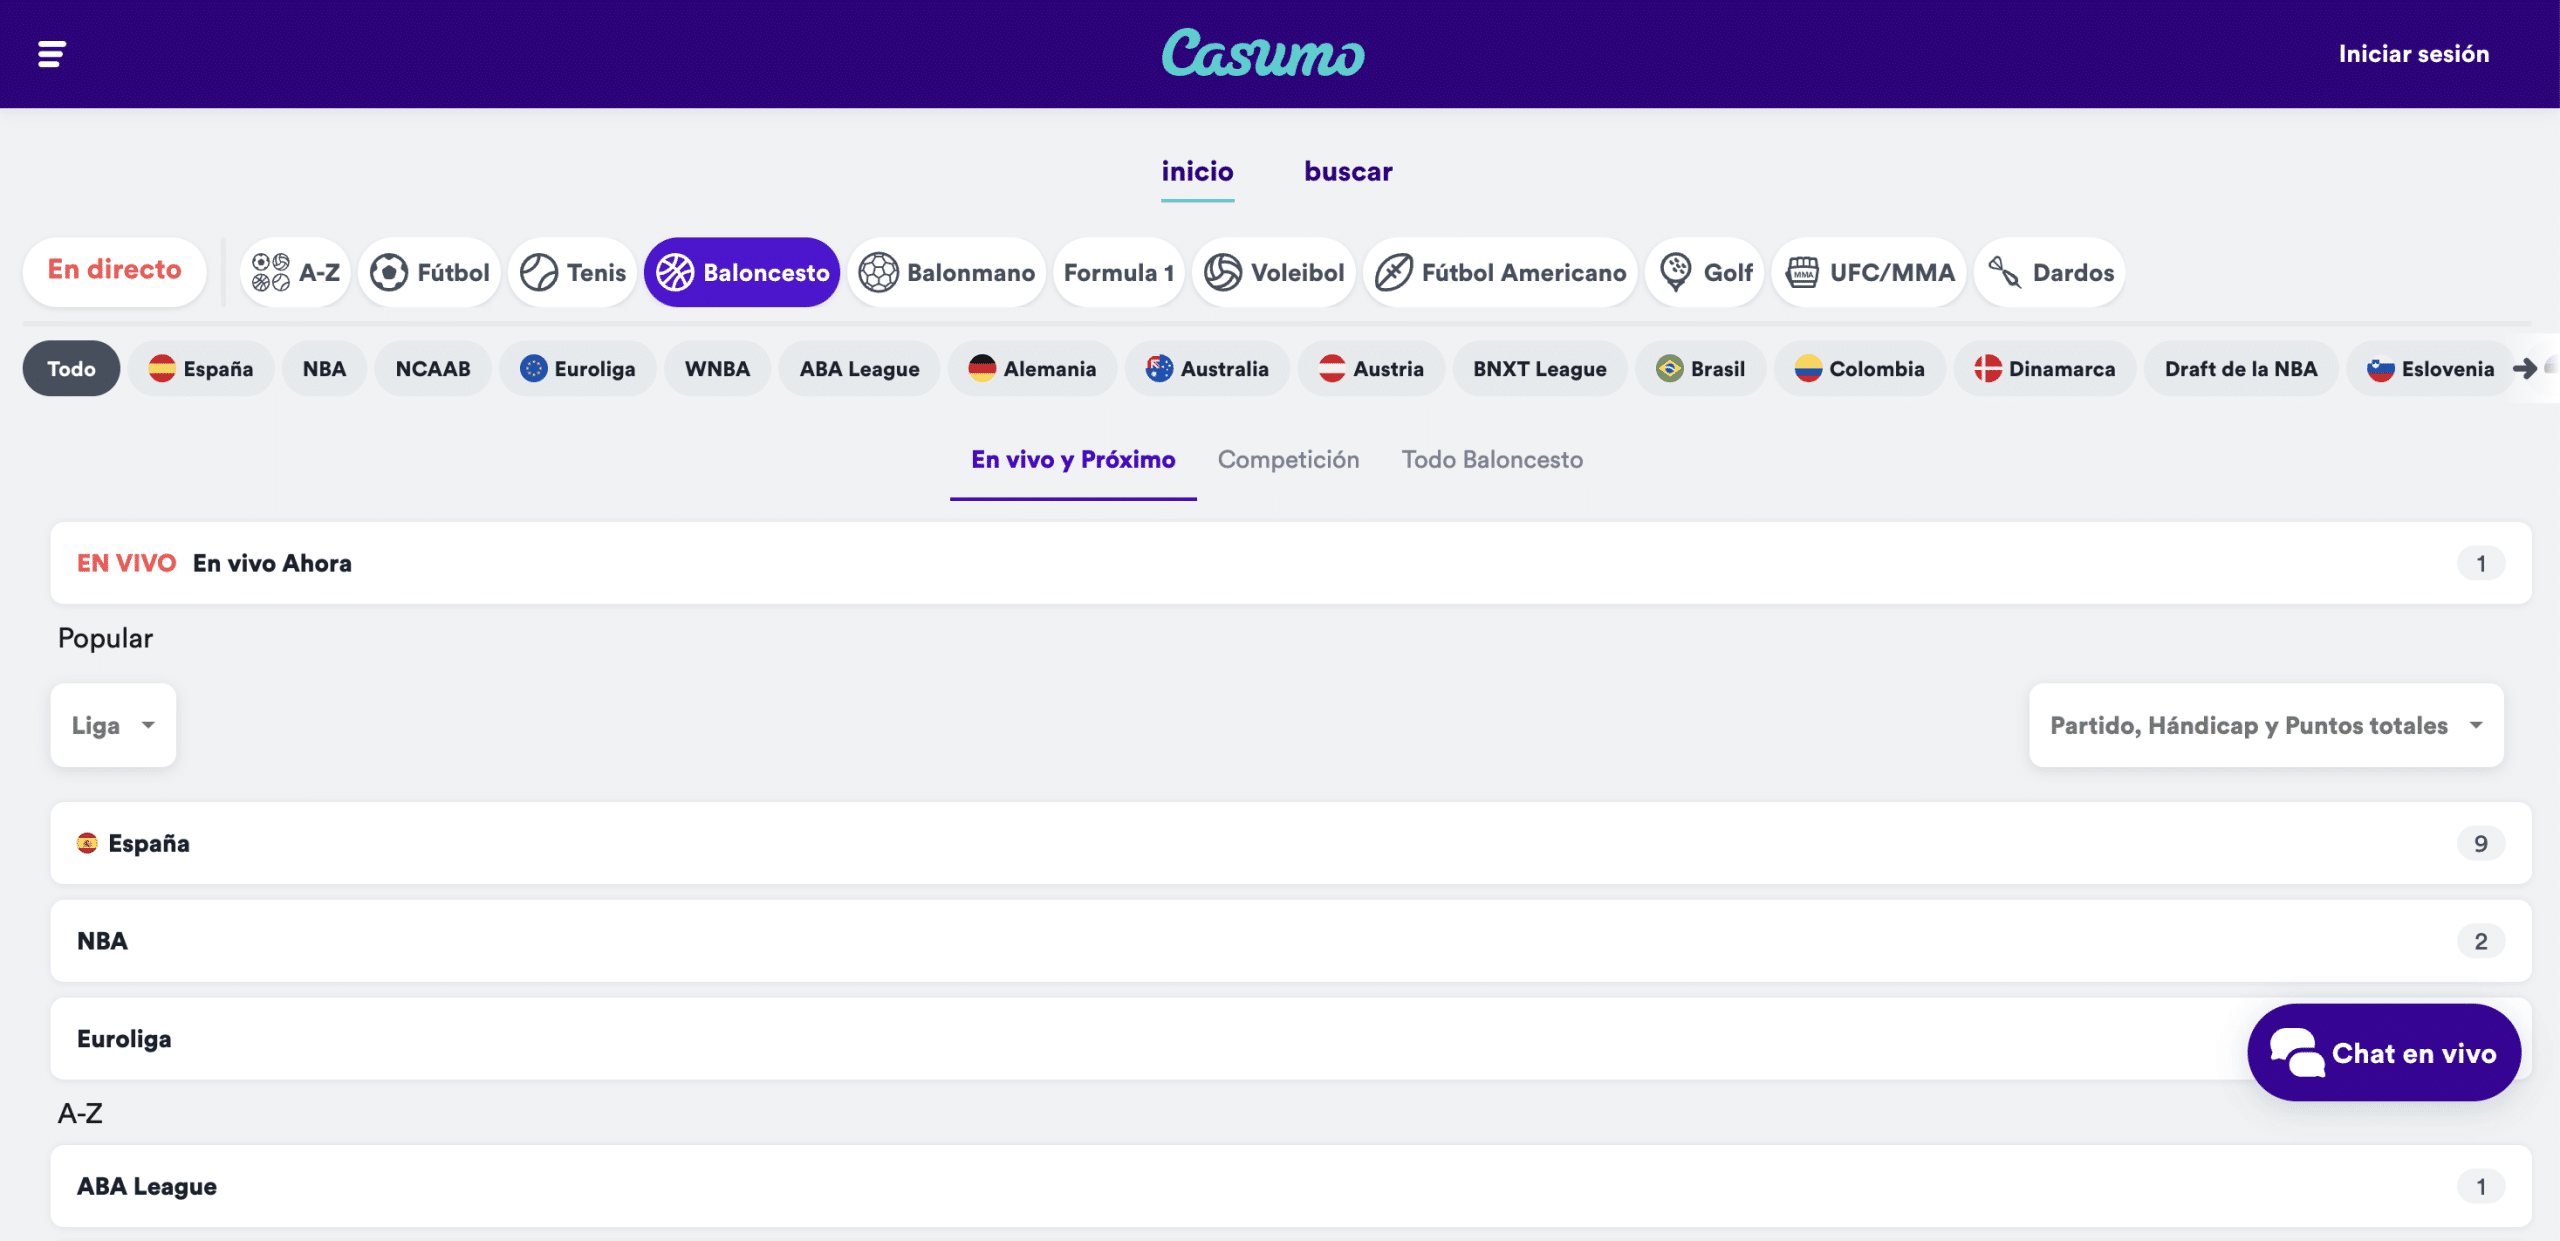
Task: Open the Liga dropdown
Action: pyautogui.click(x=113, y=725)
